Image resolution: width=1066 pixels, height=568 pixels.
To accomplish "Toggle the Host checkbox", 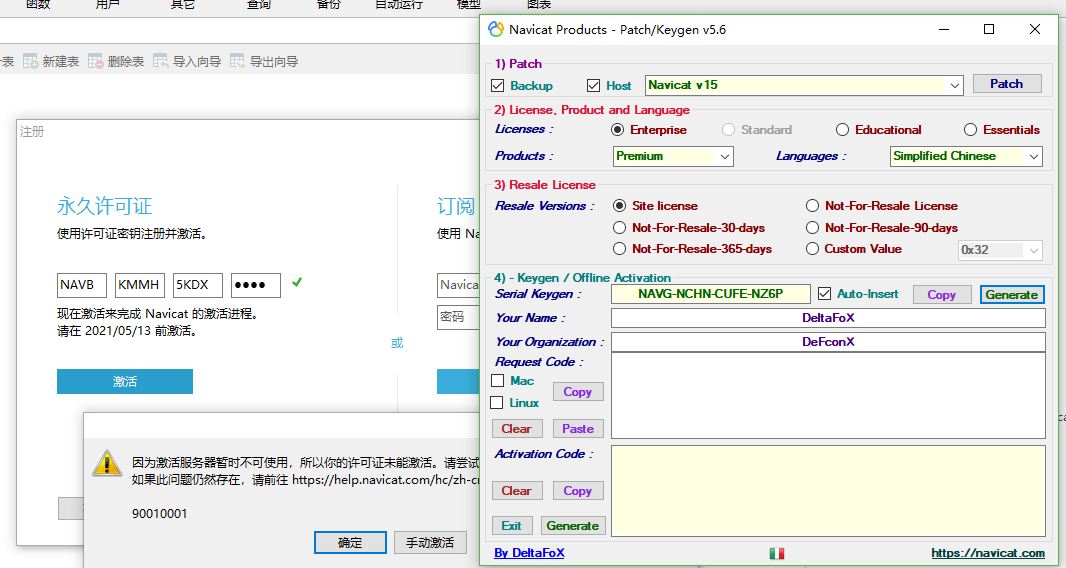I will click(x=594, y=86).
